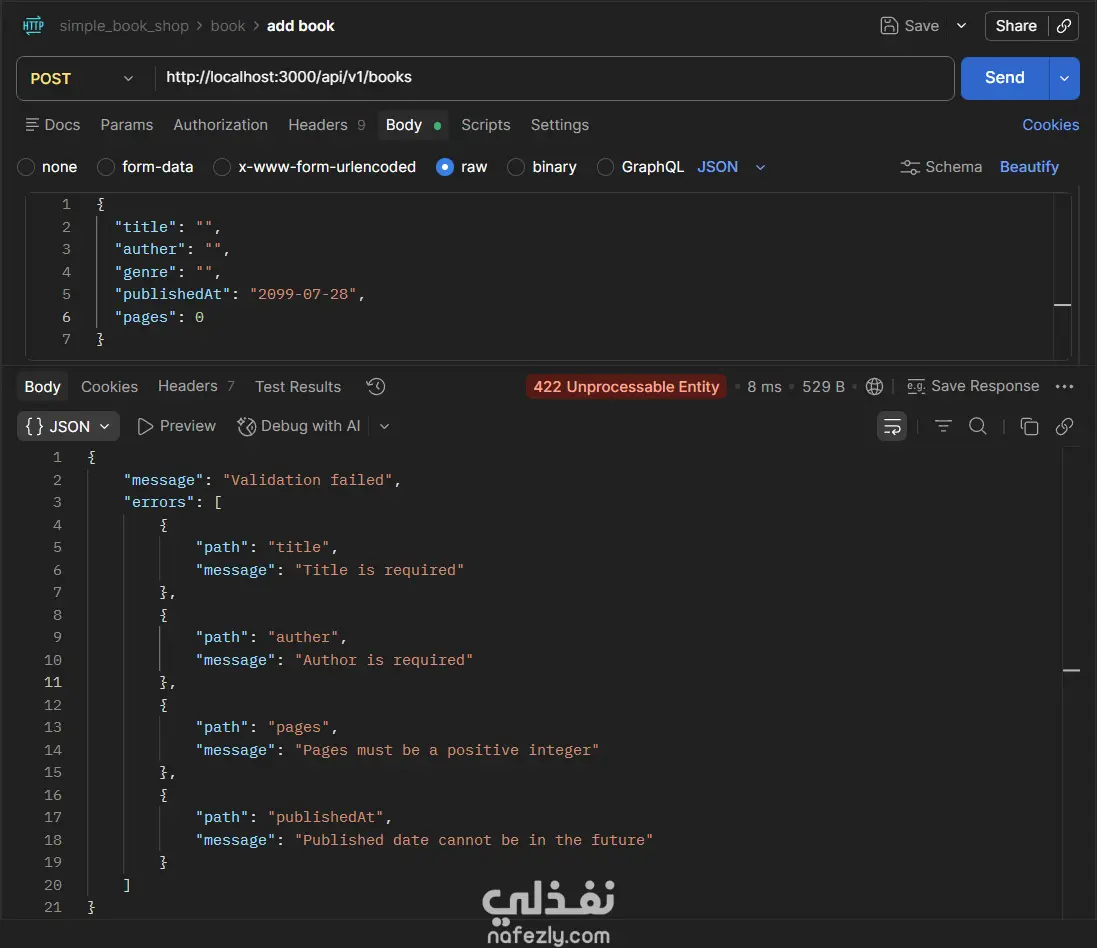Click the publishedAt date value in body
1097x948 pixels.
(x=303, y=295)
